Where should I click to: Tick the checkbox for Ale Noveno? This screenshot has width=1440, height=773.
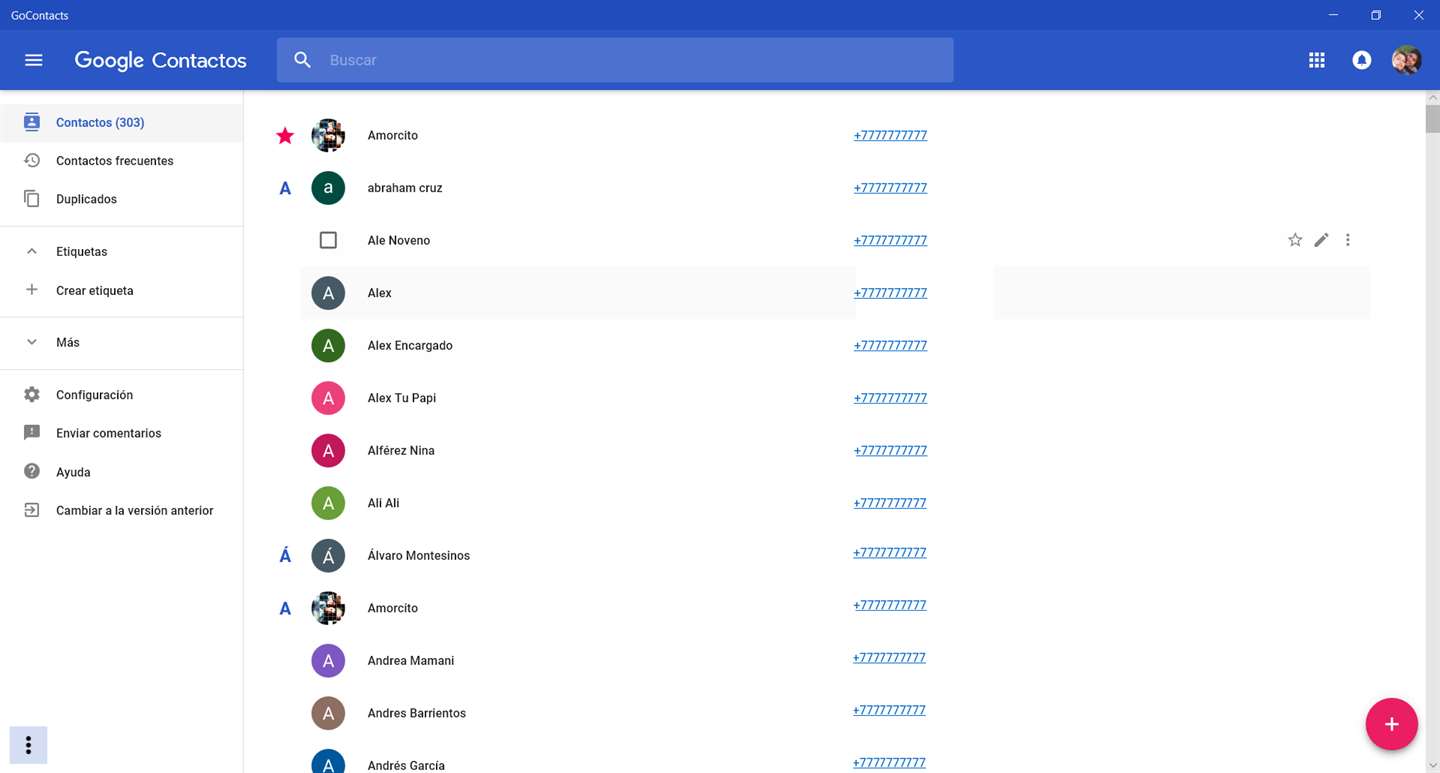pos(328,240)
